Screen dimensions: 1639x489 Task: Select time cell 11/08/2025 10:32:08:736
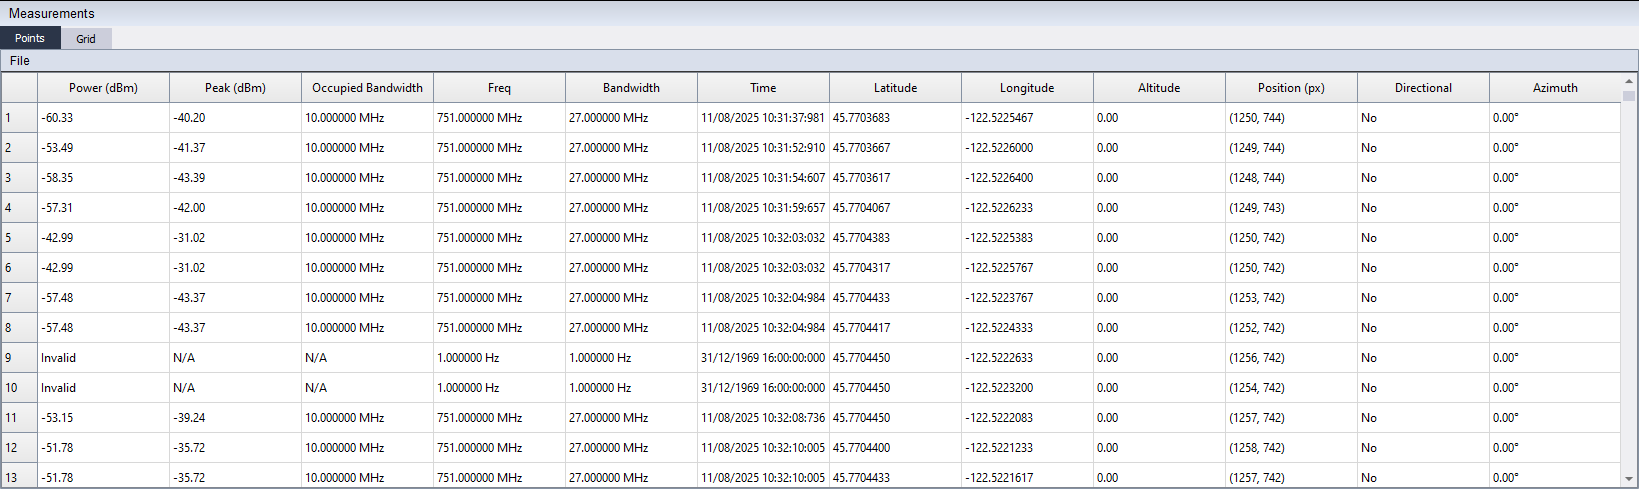point(764,418)
